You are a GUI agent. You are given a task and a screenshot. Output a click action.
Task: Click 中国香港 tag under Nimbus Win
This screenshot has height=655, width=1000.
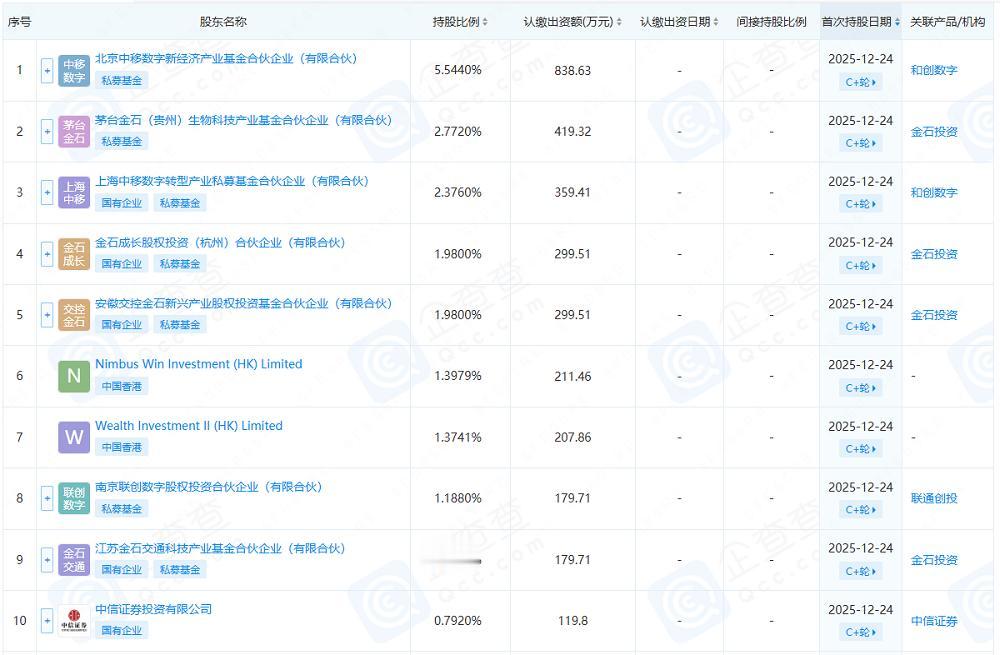pos(122,386)
